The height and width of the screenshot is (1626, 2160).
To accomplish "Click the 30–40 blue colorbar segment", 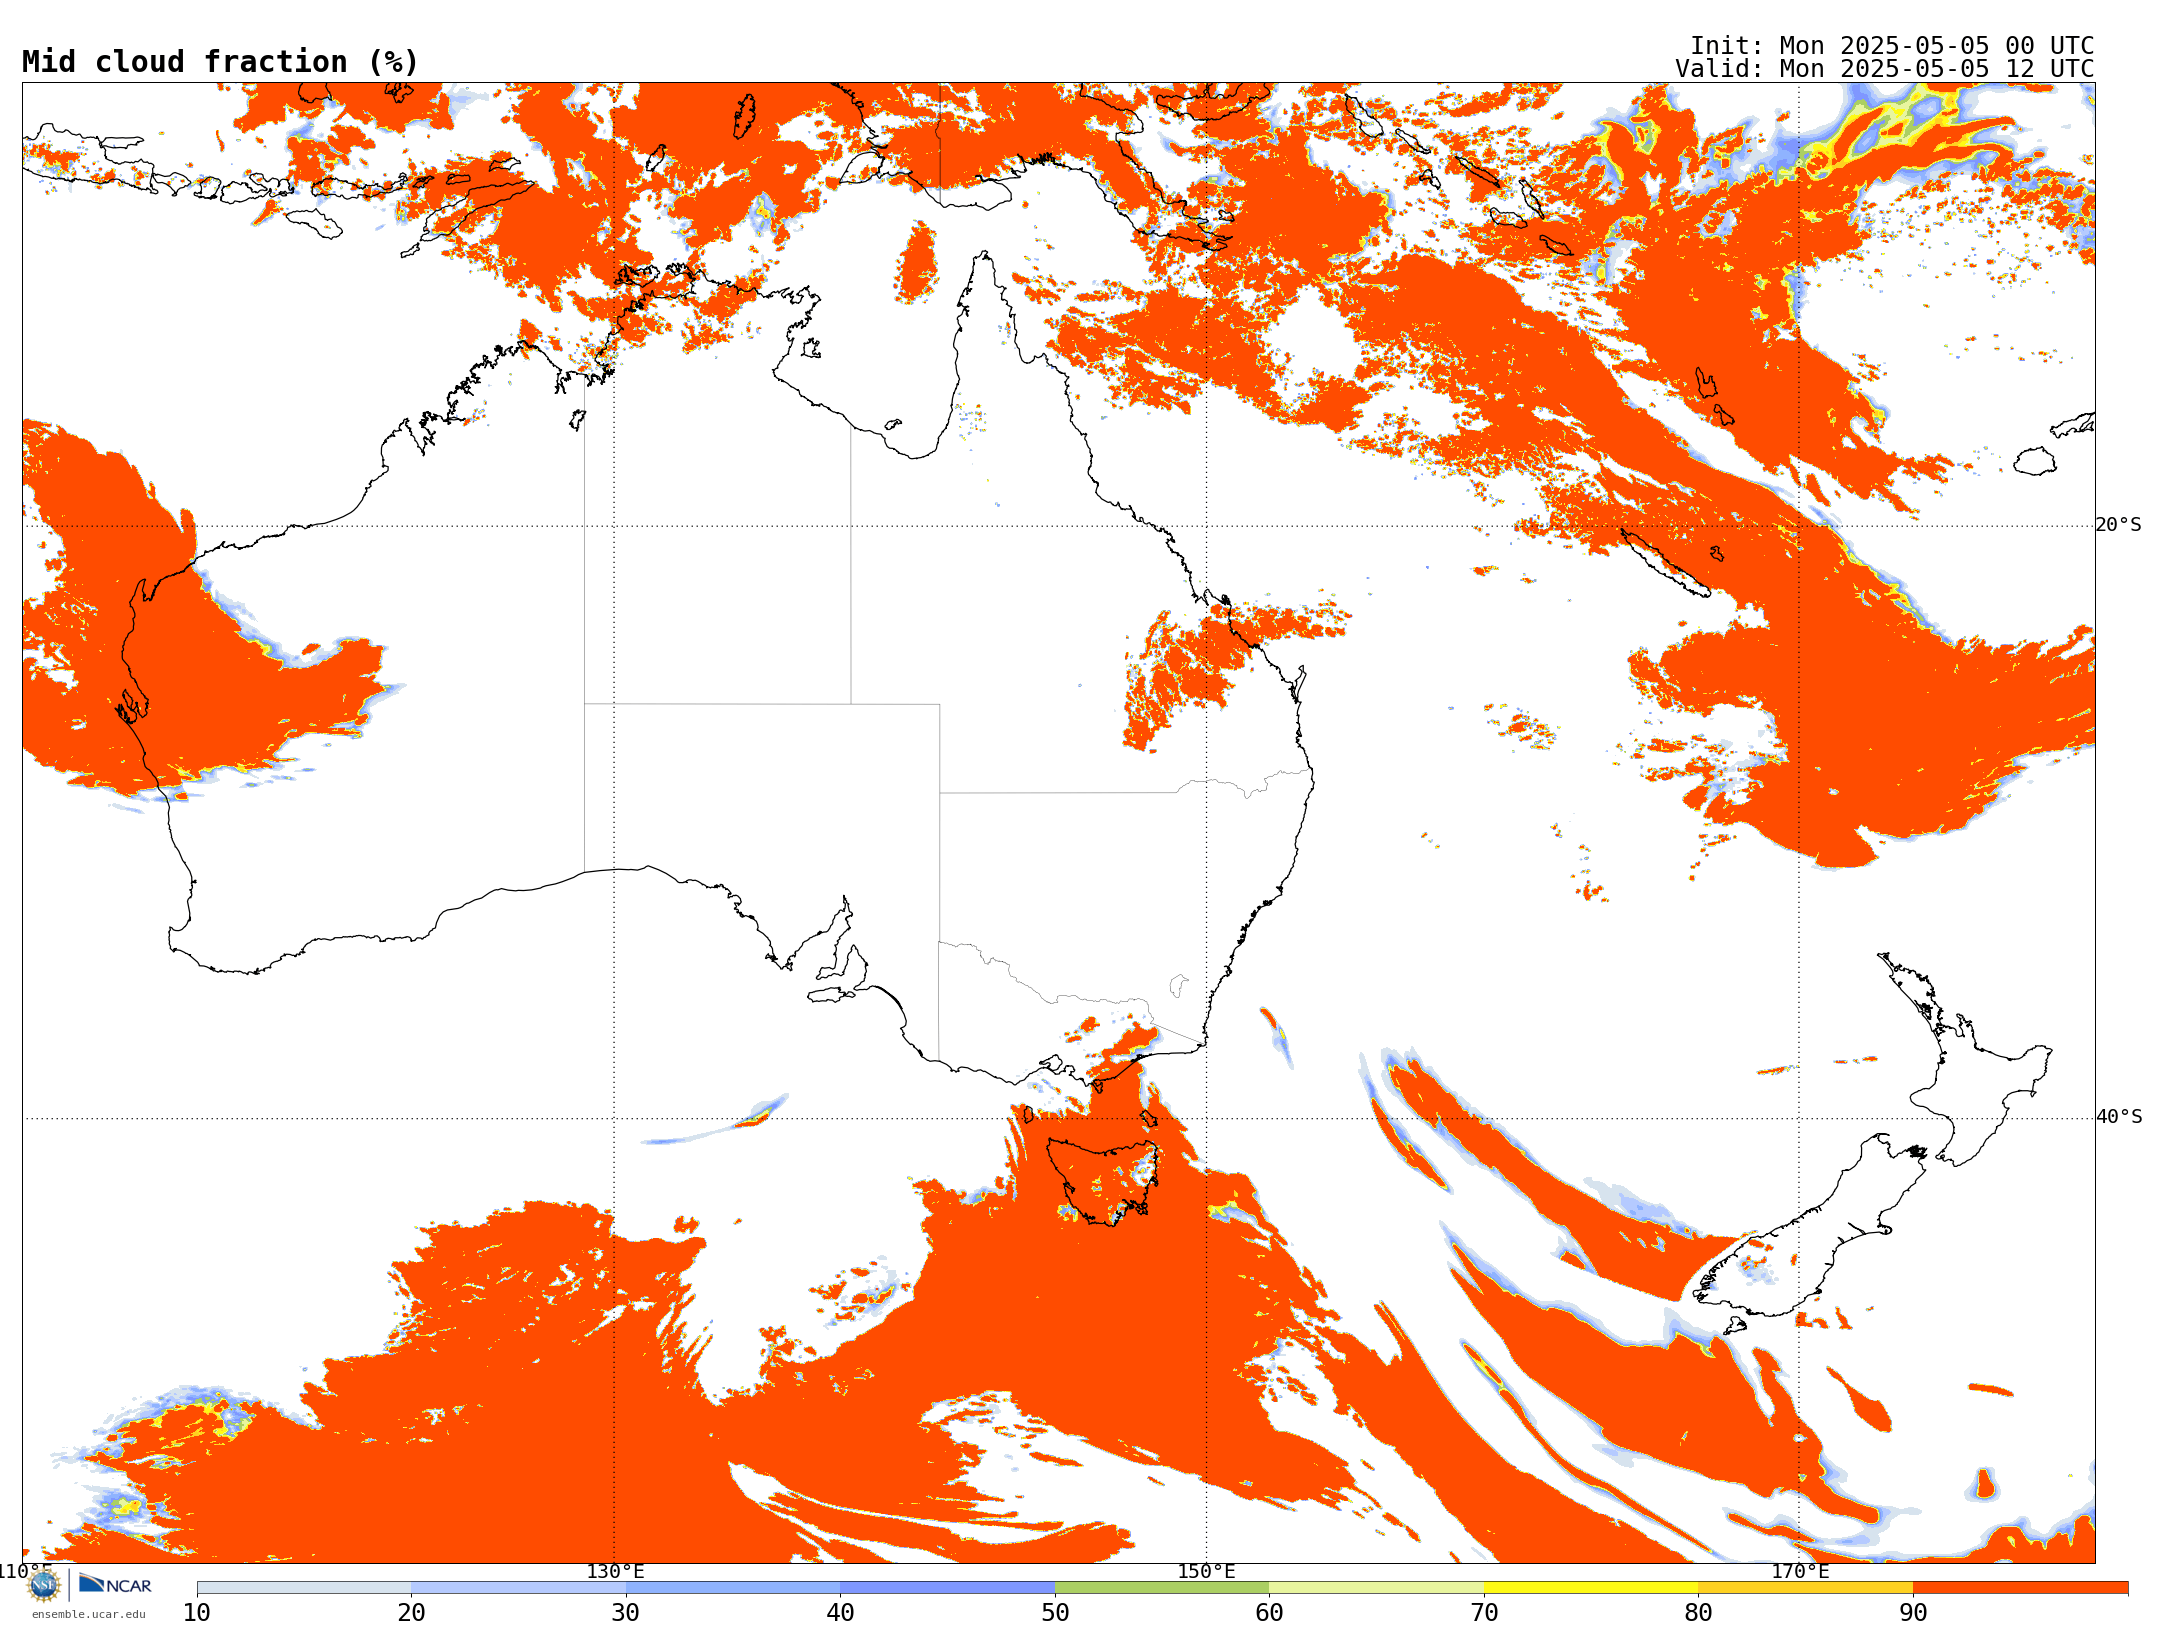I will point(733,1588).
